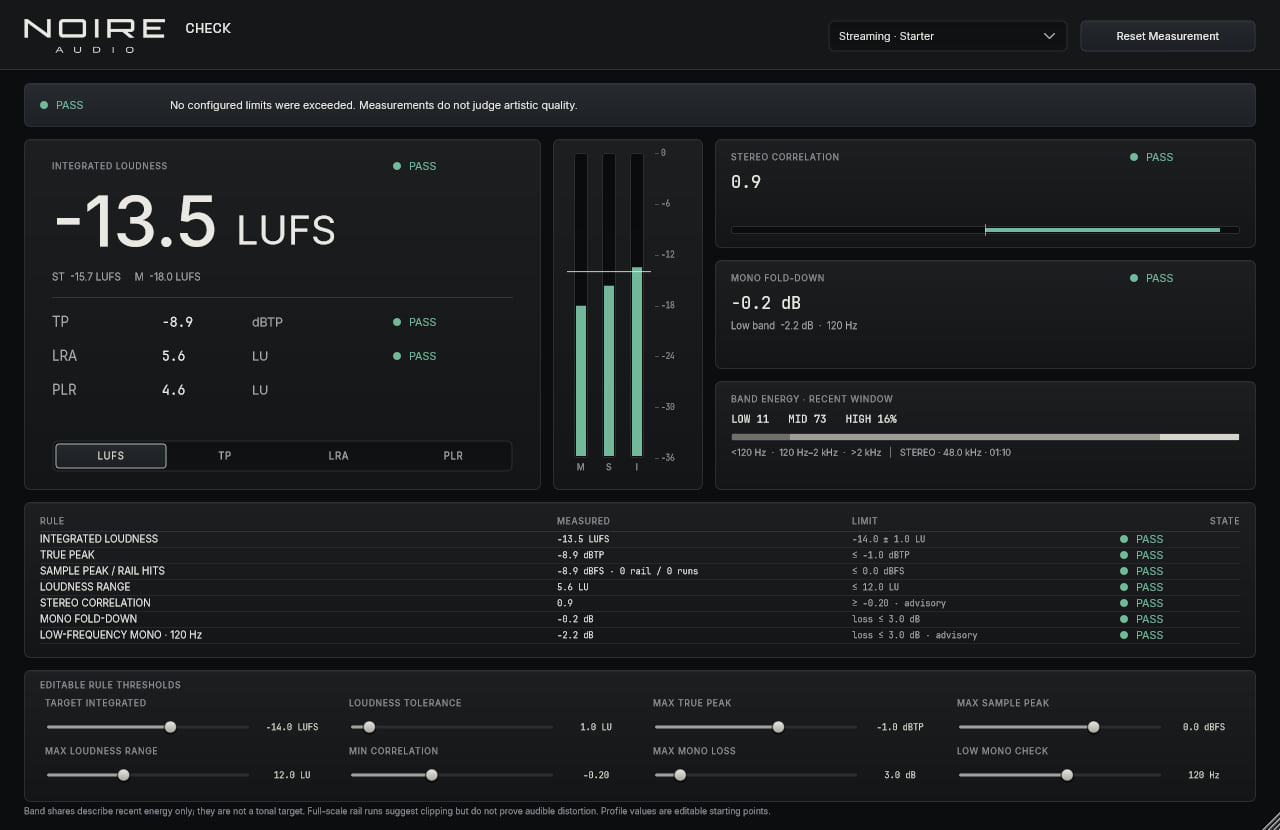
Task: Select the LOUDNESS RANGE rule row
Action: coord(639,587)
